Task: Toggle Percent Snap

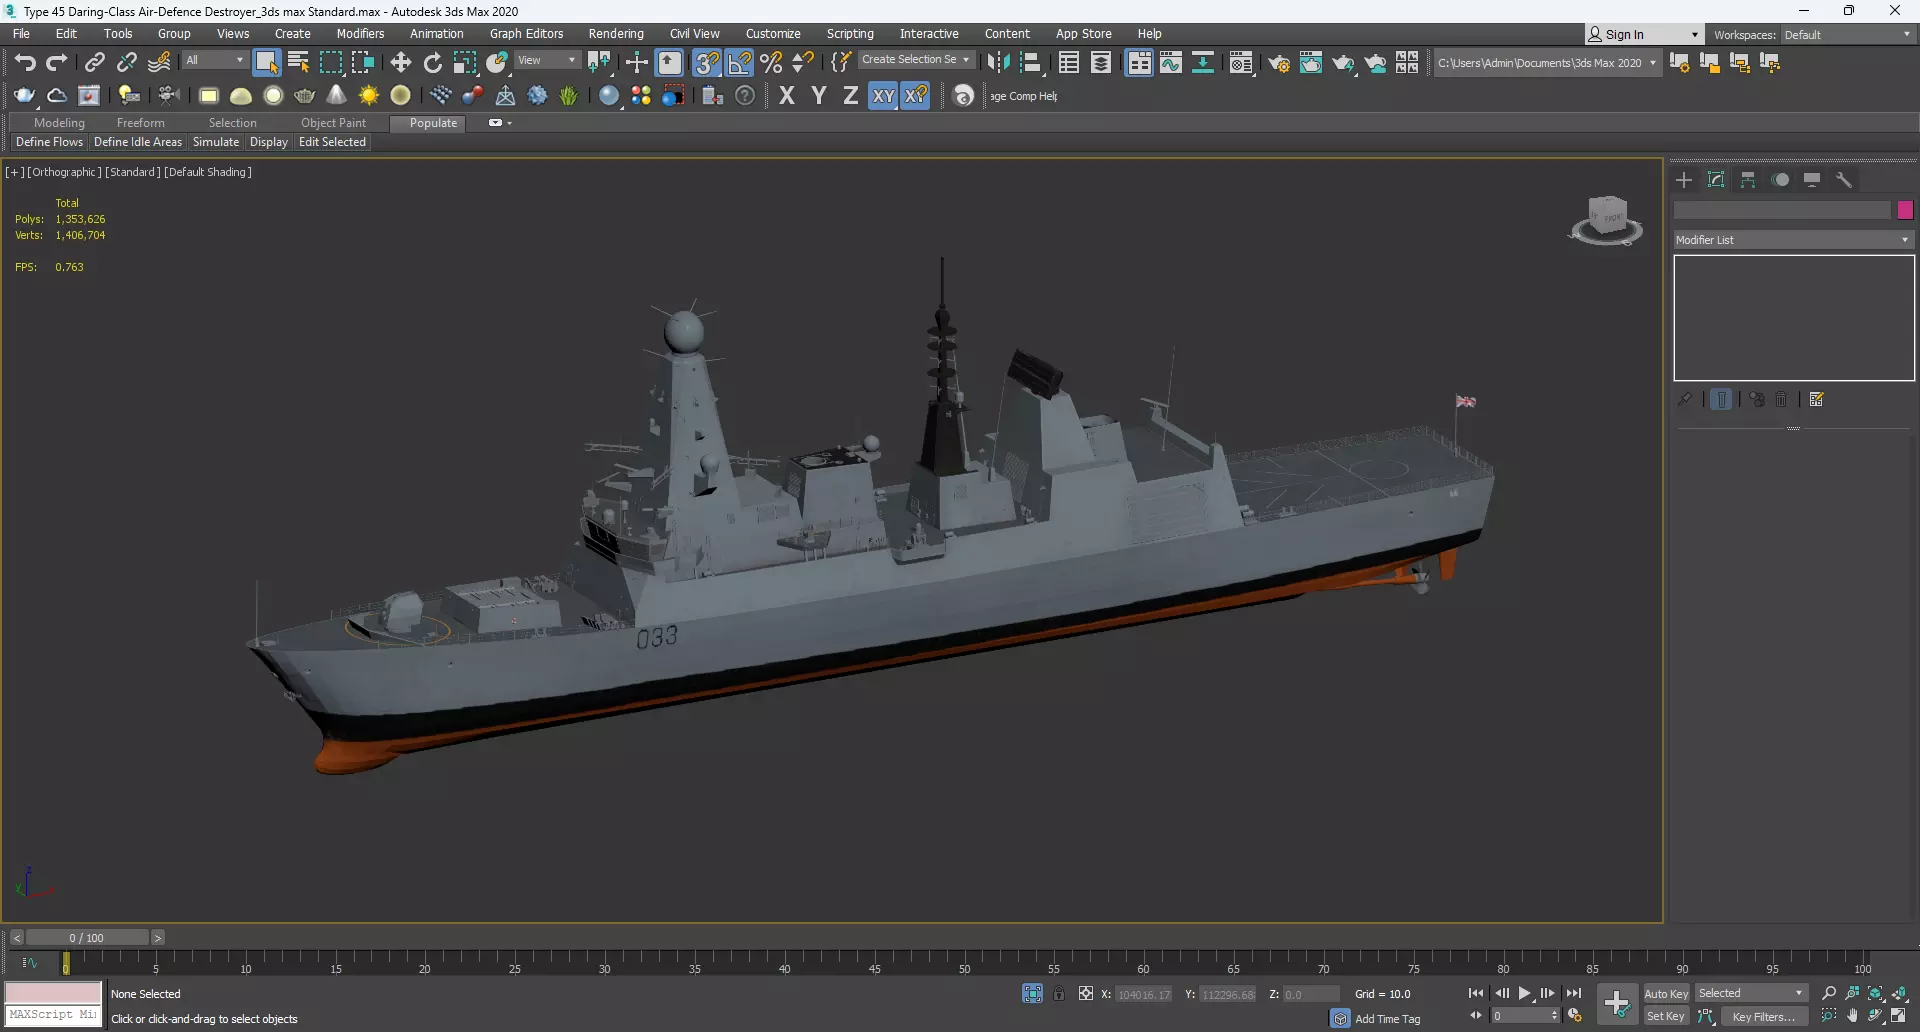Action: (x=771, y=63)
